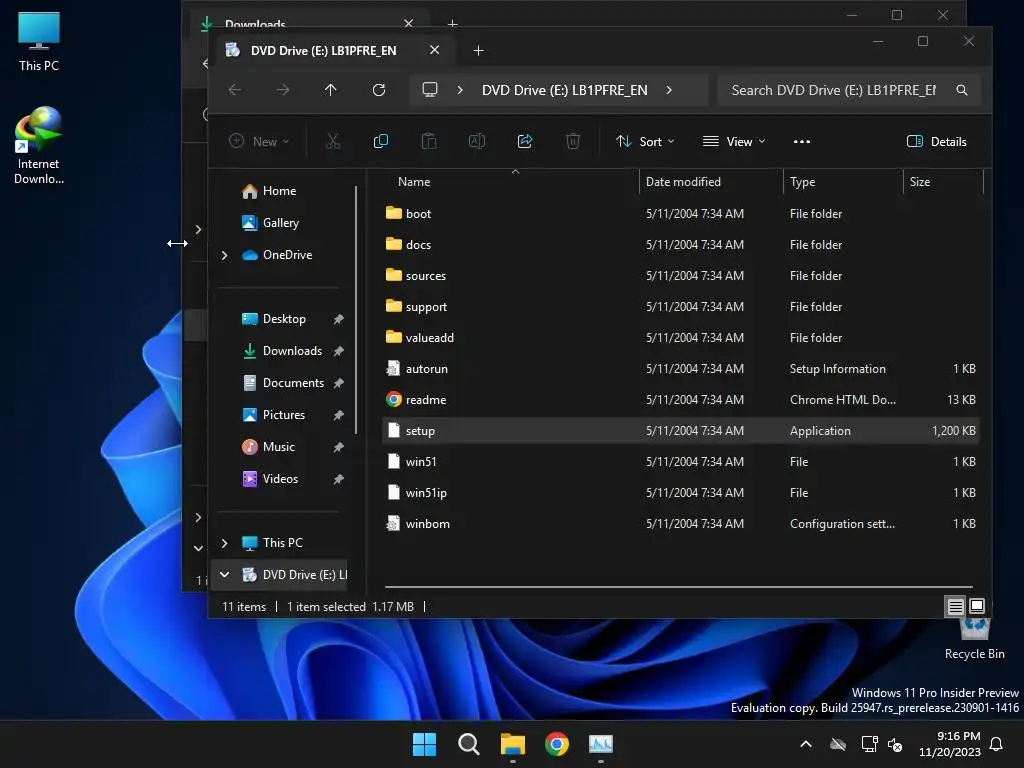Viewport: 1024px width, 768px height.
Task: Select the setup application file
Action: point(680,431)
